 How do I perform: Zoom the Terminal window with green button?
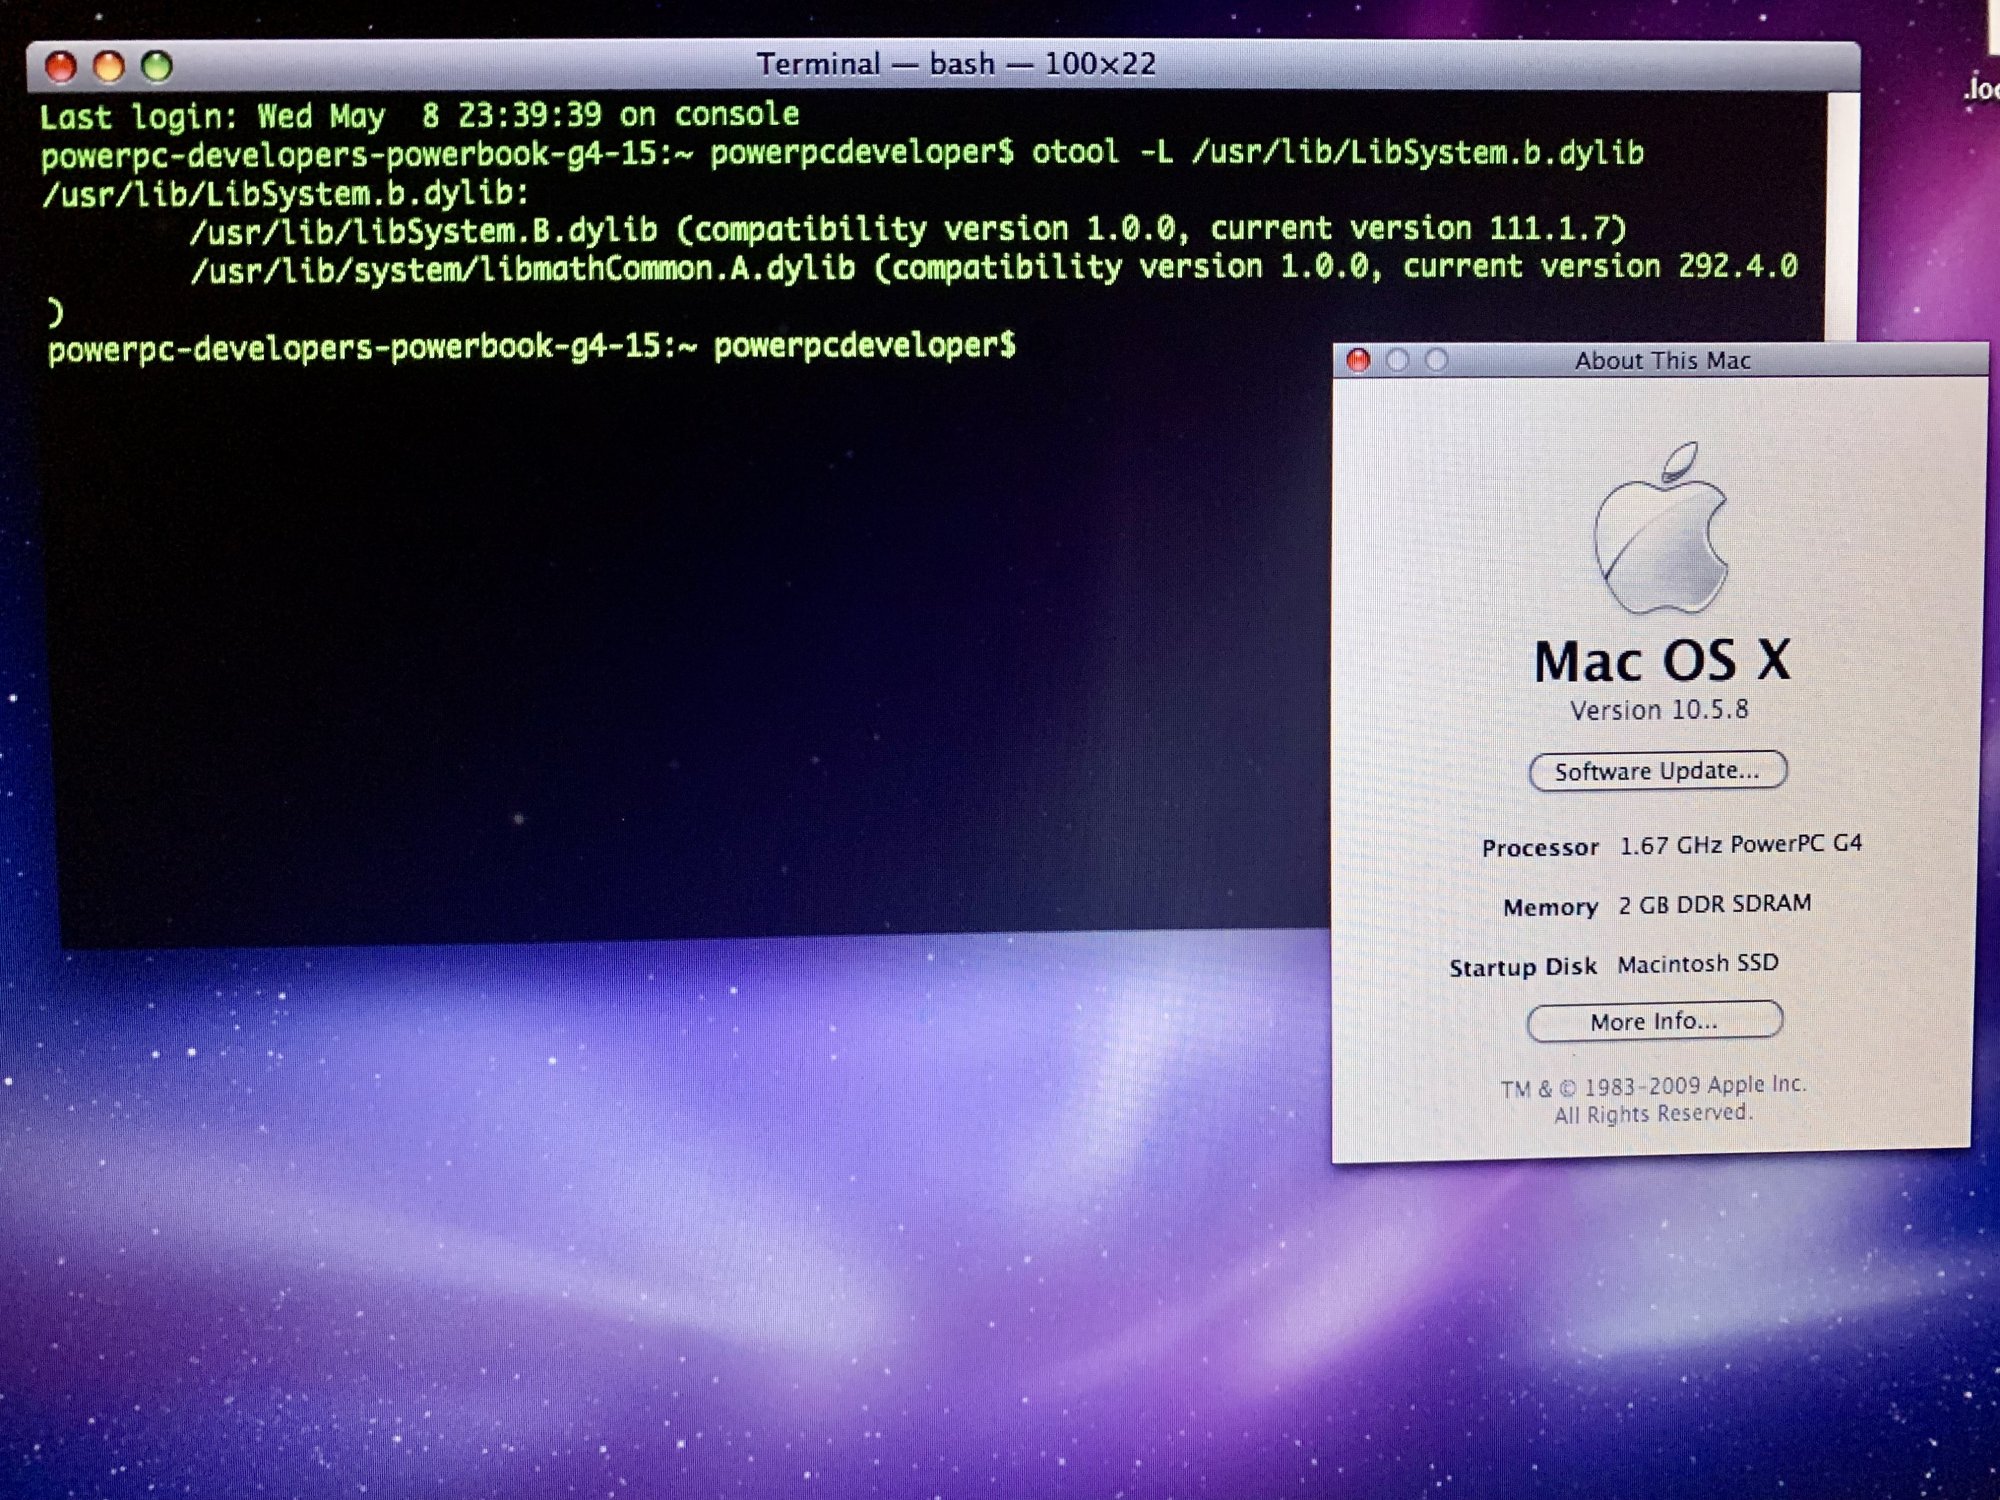click(157, 67)
